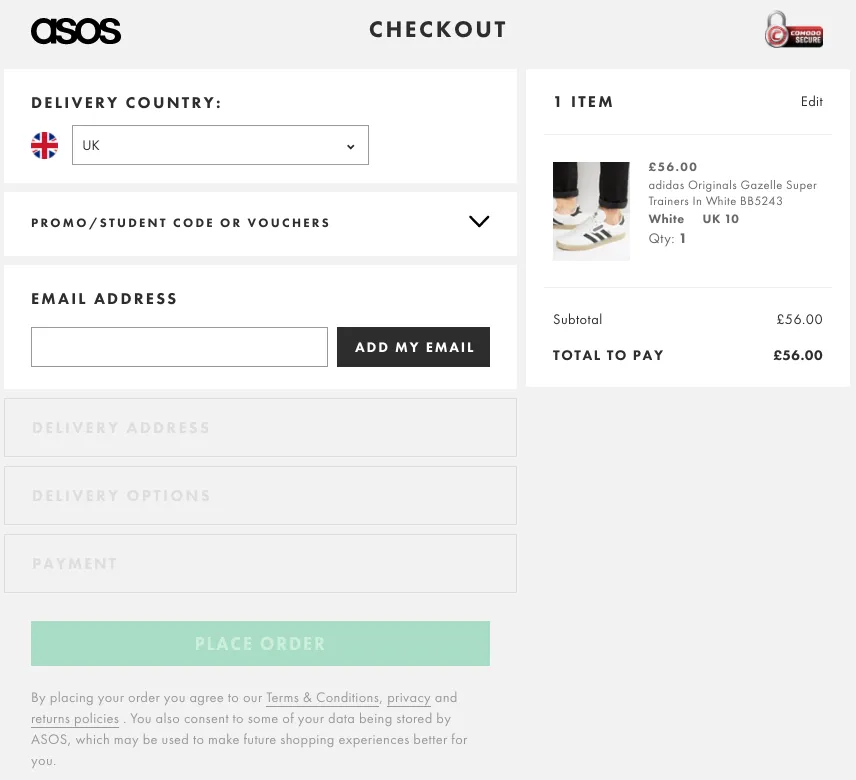Click the Total to Pay amount
Screen dimensions: 856x780
[797, 356]
